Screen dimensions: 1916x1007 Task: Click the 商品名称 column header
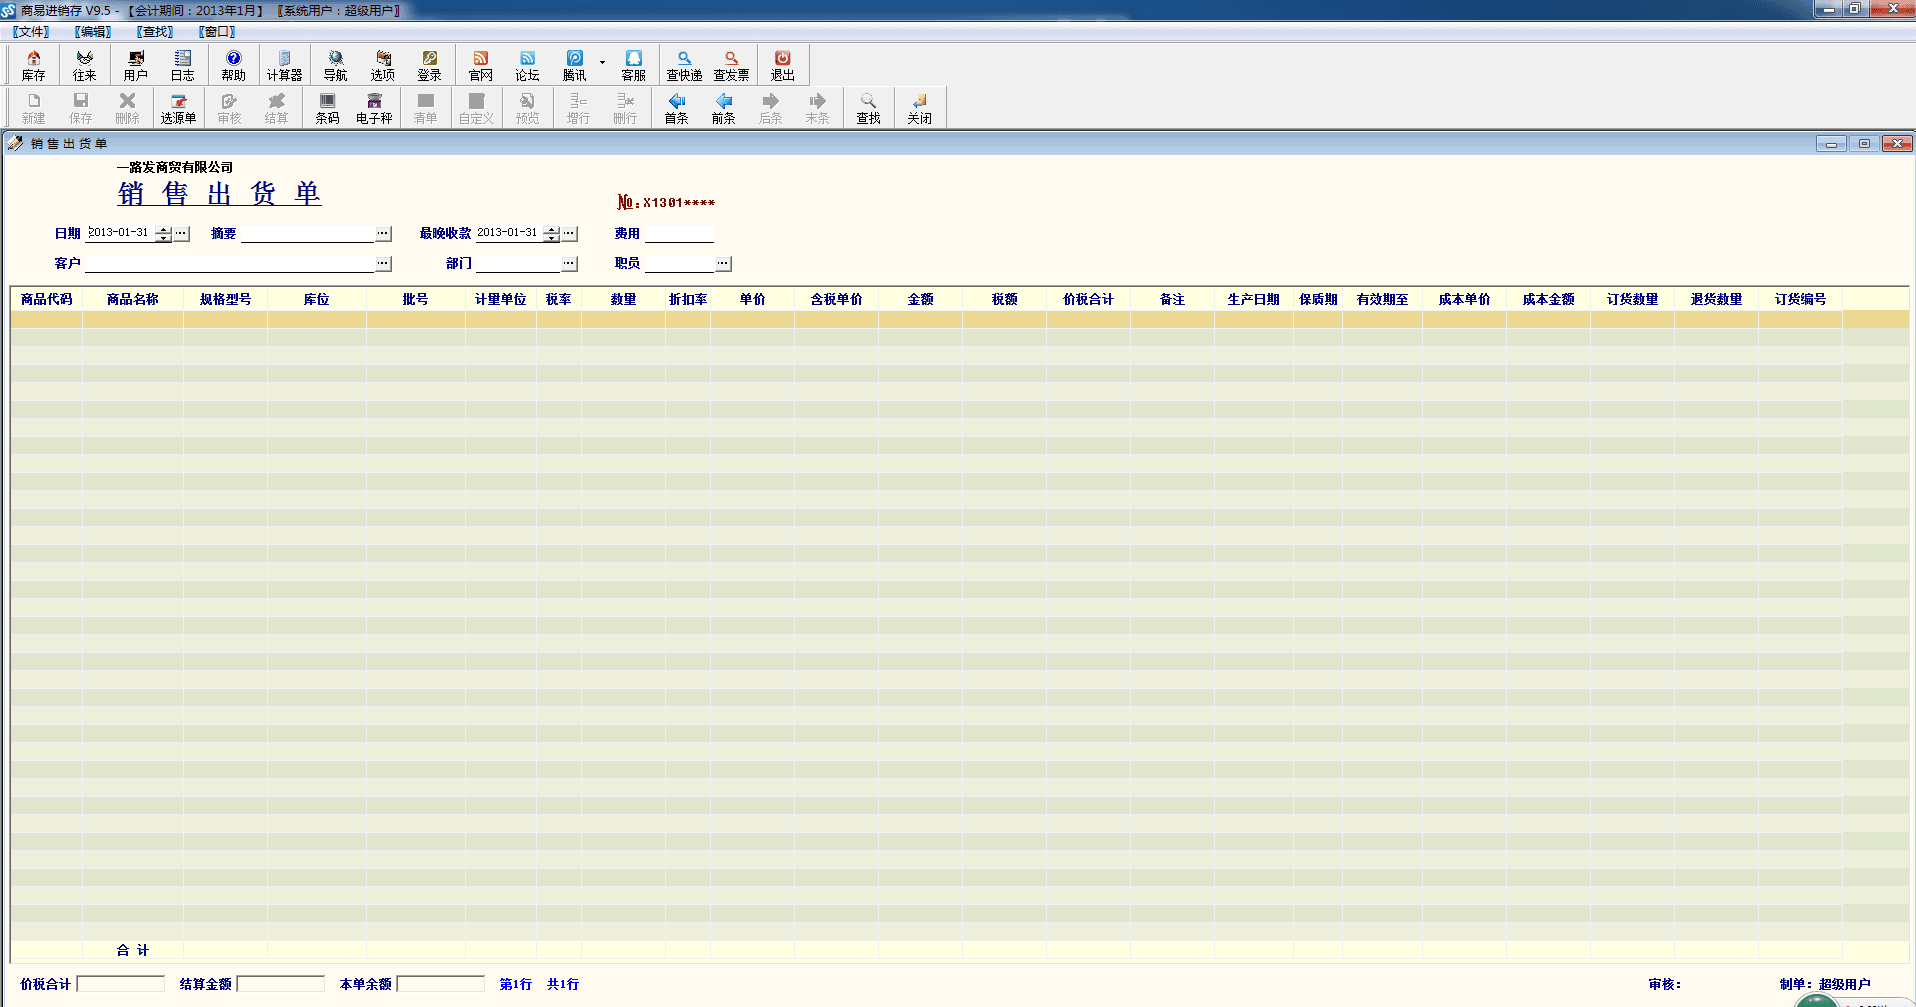tap(133, 299)
